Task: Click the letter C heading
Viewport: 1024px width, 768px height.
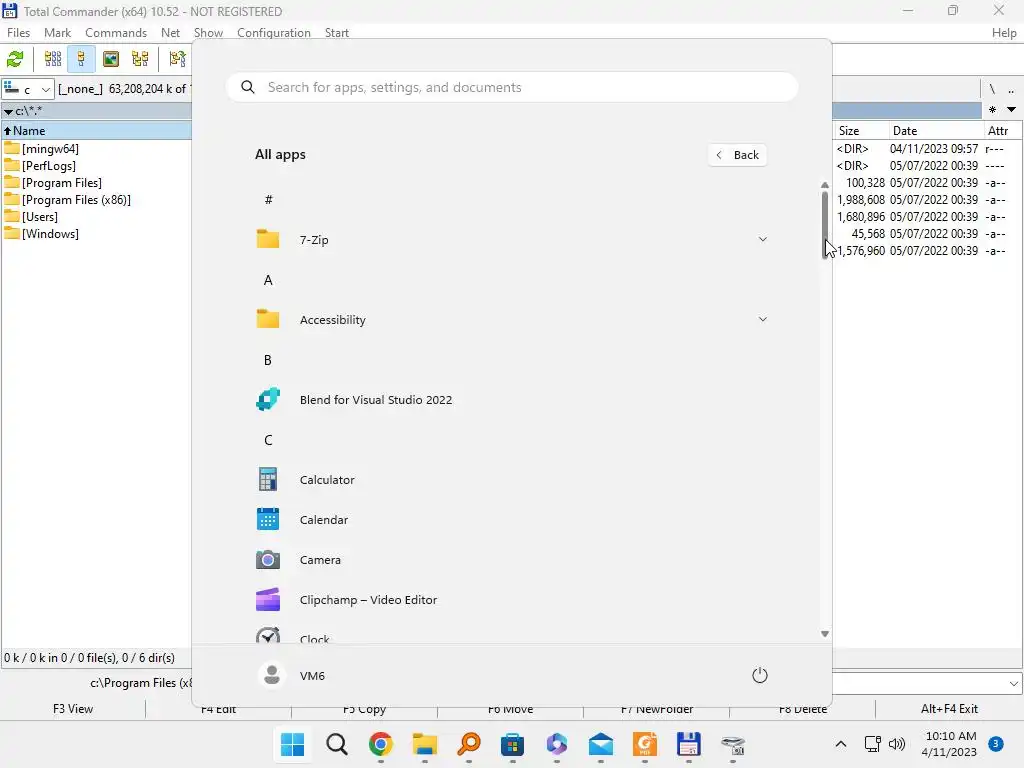Action: click(268, 440)
